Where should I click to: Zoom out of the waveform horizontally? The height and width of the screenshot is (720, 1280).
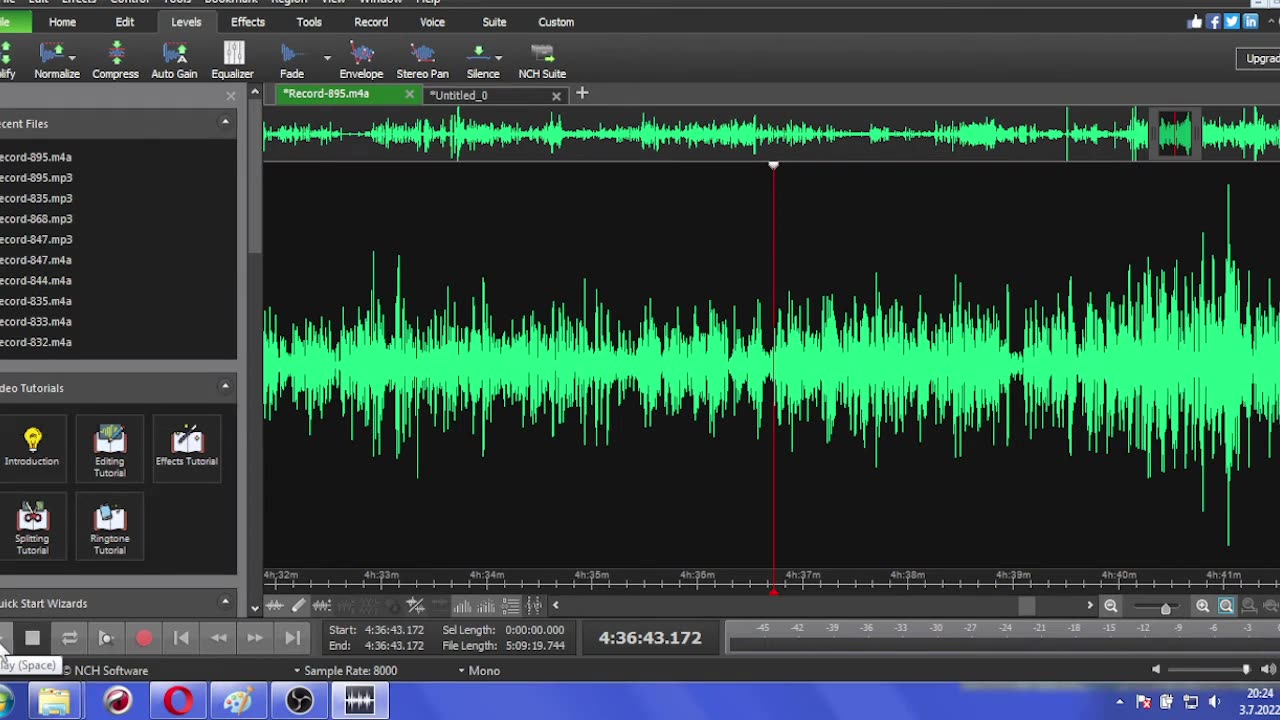point(1110,606)
